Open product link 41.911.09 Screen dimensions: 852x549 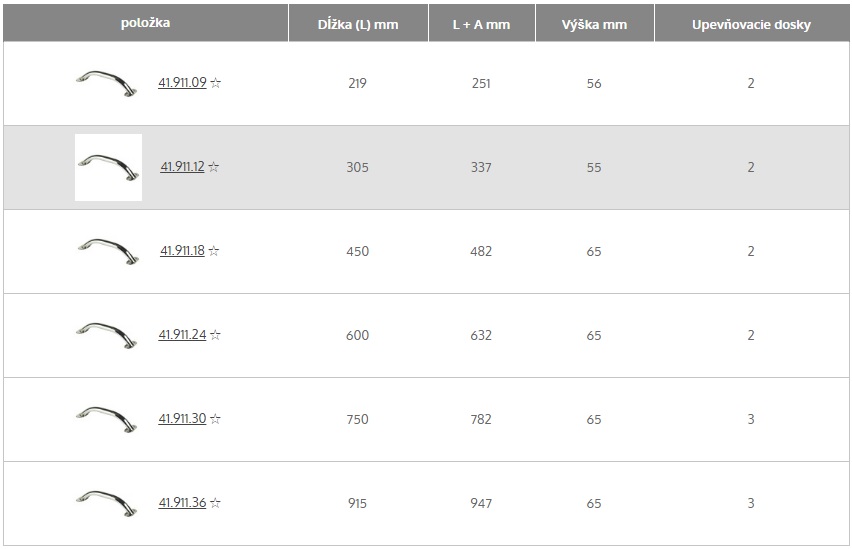tap(183, 83)
